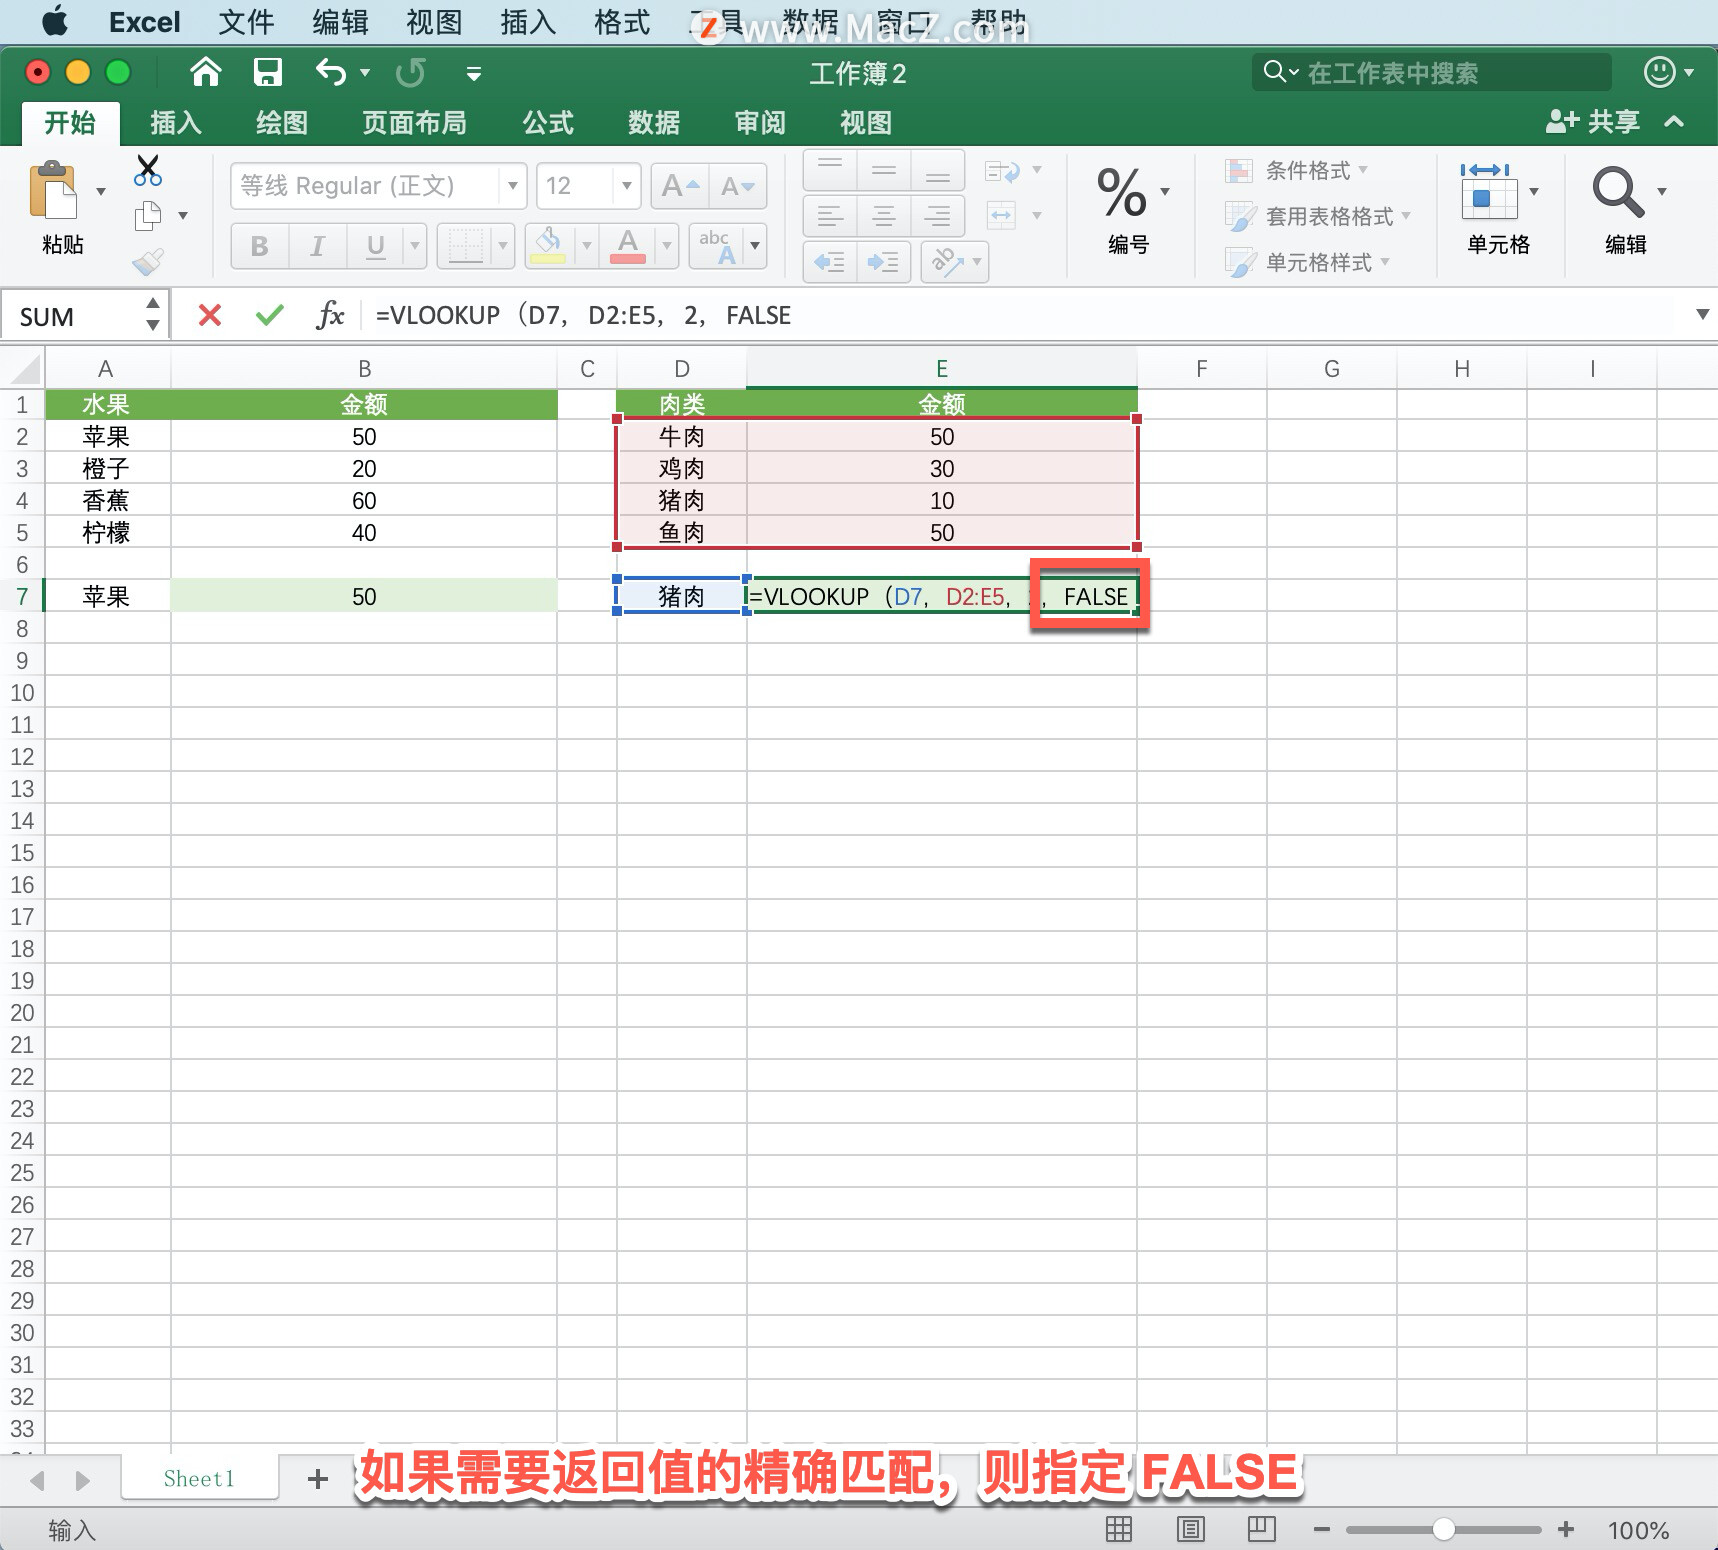
Task: Undo the last action
Action: 331,72
